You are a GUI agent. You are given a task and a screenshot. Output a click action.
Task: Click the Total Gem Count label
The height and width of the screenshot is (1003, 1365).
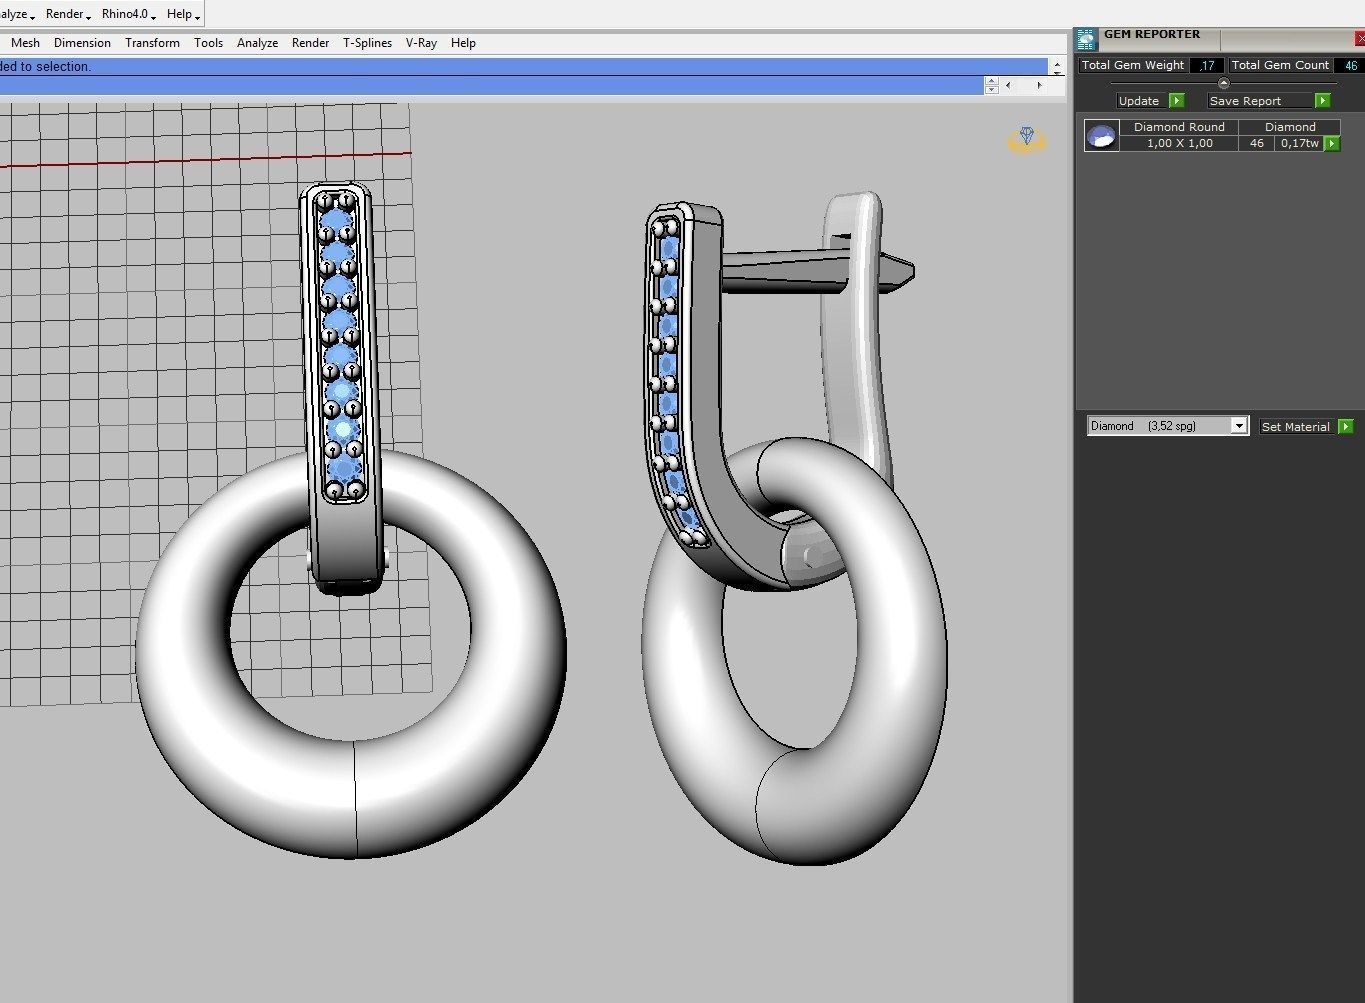tap(1280, 65)
